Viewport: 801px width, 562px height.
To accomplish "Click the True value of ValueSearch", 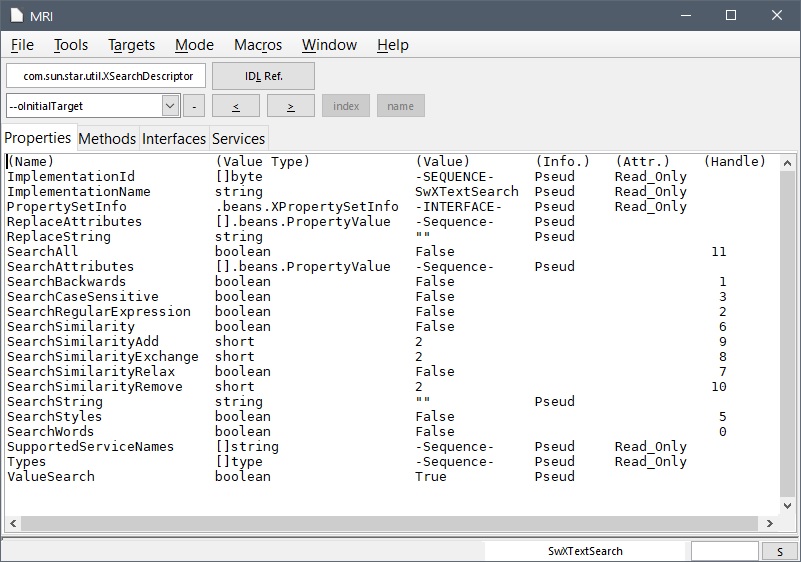I will coord(431,476).
